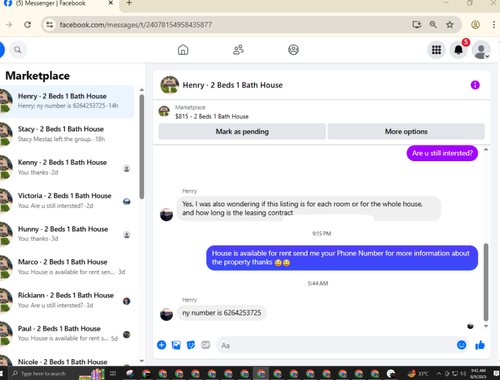Screen dimensions: 500x380
Task: Click the "ny number is 6264253725" message
Action: tap(222, 313)
